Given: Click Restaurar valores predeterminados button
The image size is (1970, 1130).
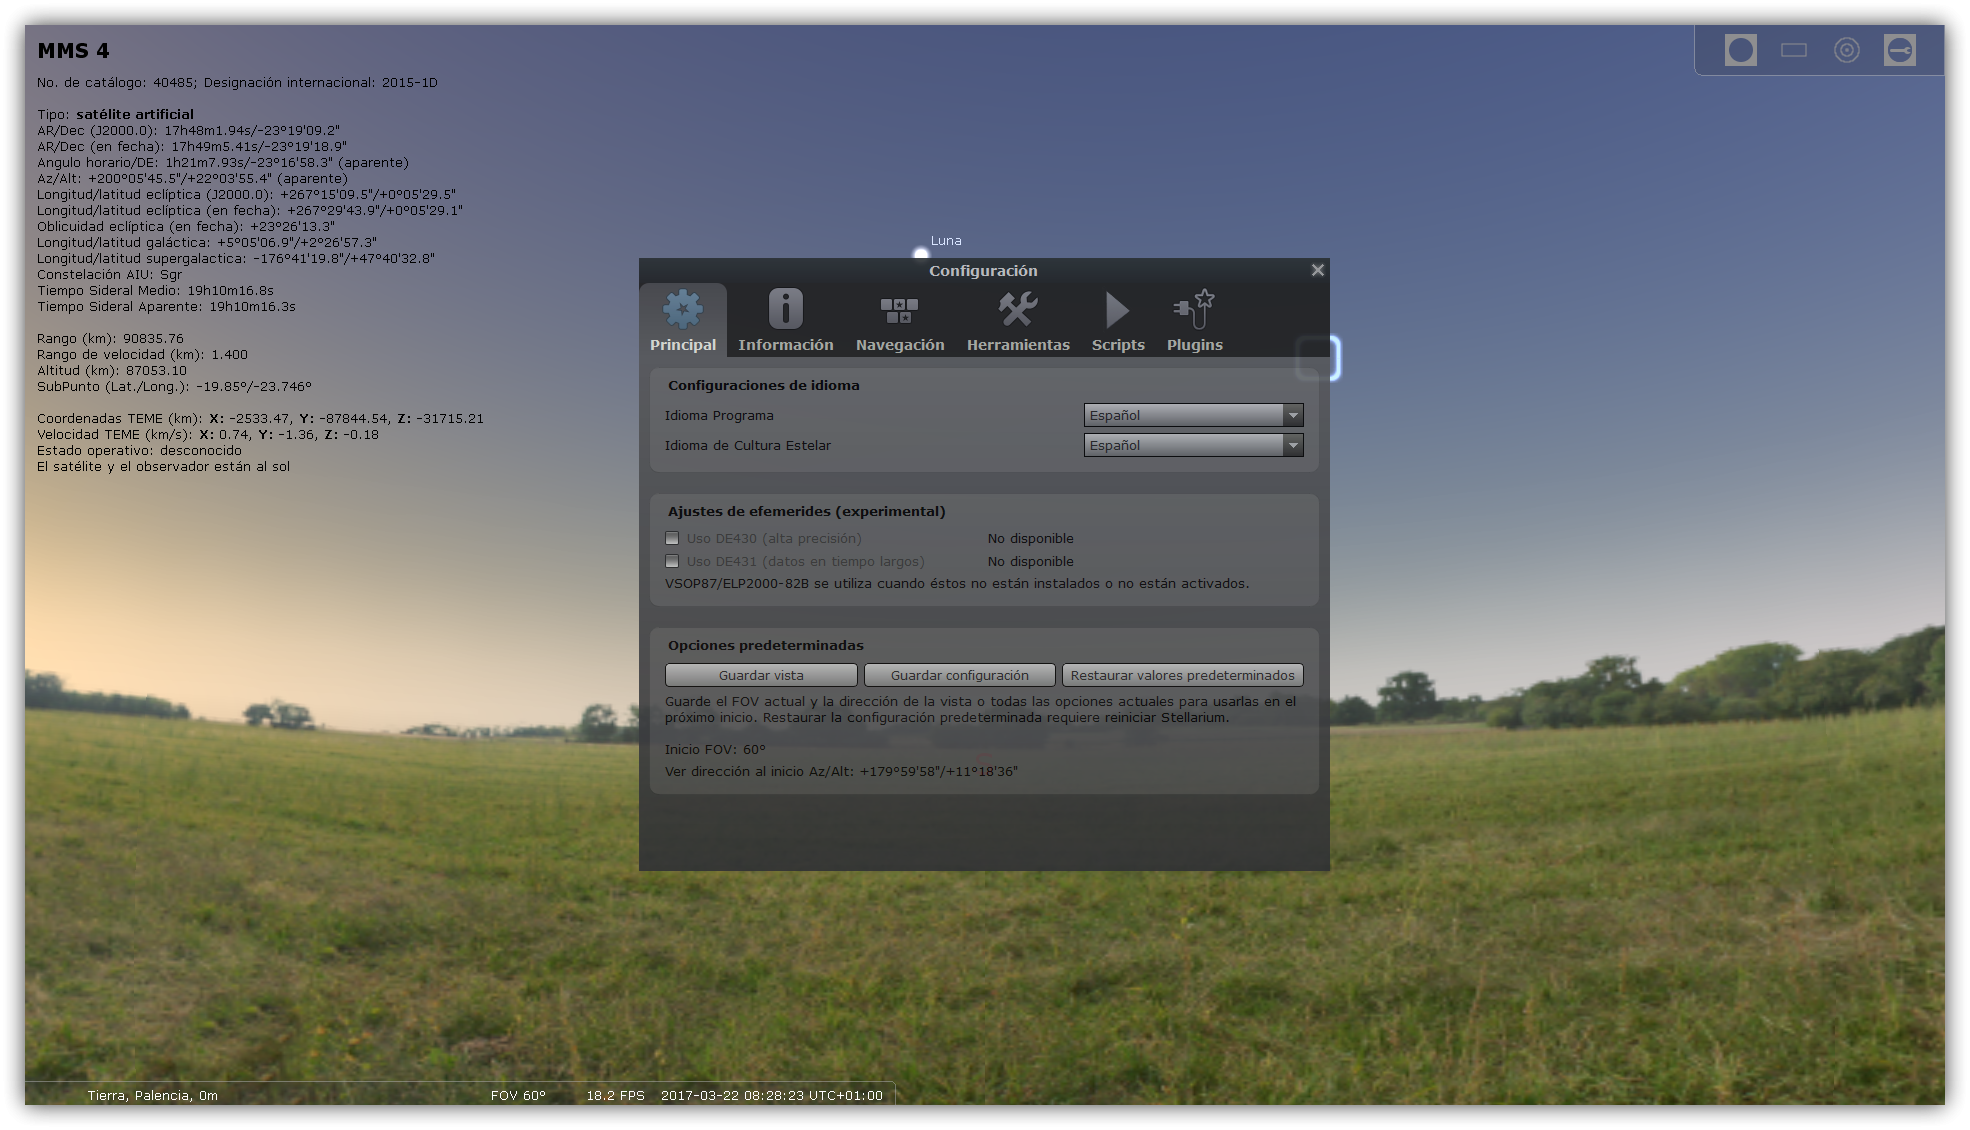Looking at the screenshot, I should [1182, 675].
